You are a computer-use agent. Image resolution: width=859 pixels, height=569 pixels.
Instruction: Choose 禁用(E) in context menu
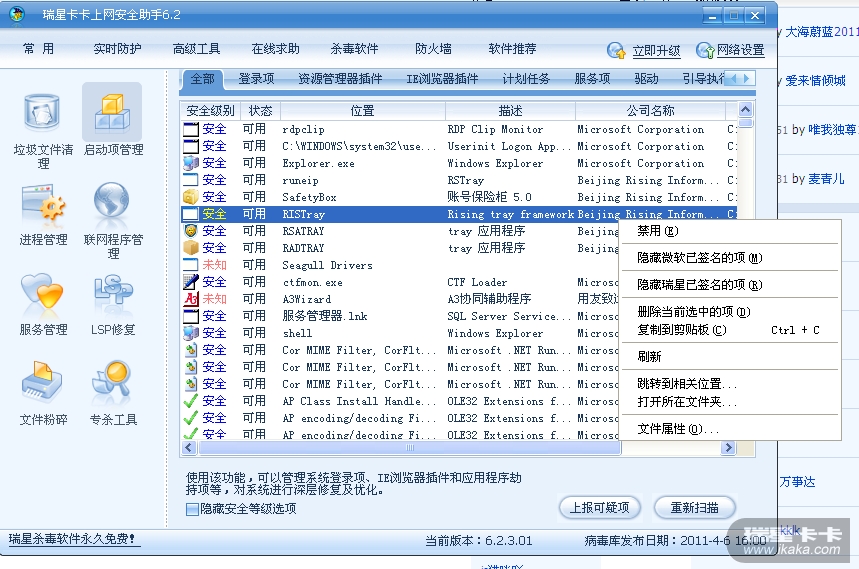pyautogui.click(x=730, y=231)
